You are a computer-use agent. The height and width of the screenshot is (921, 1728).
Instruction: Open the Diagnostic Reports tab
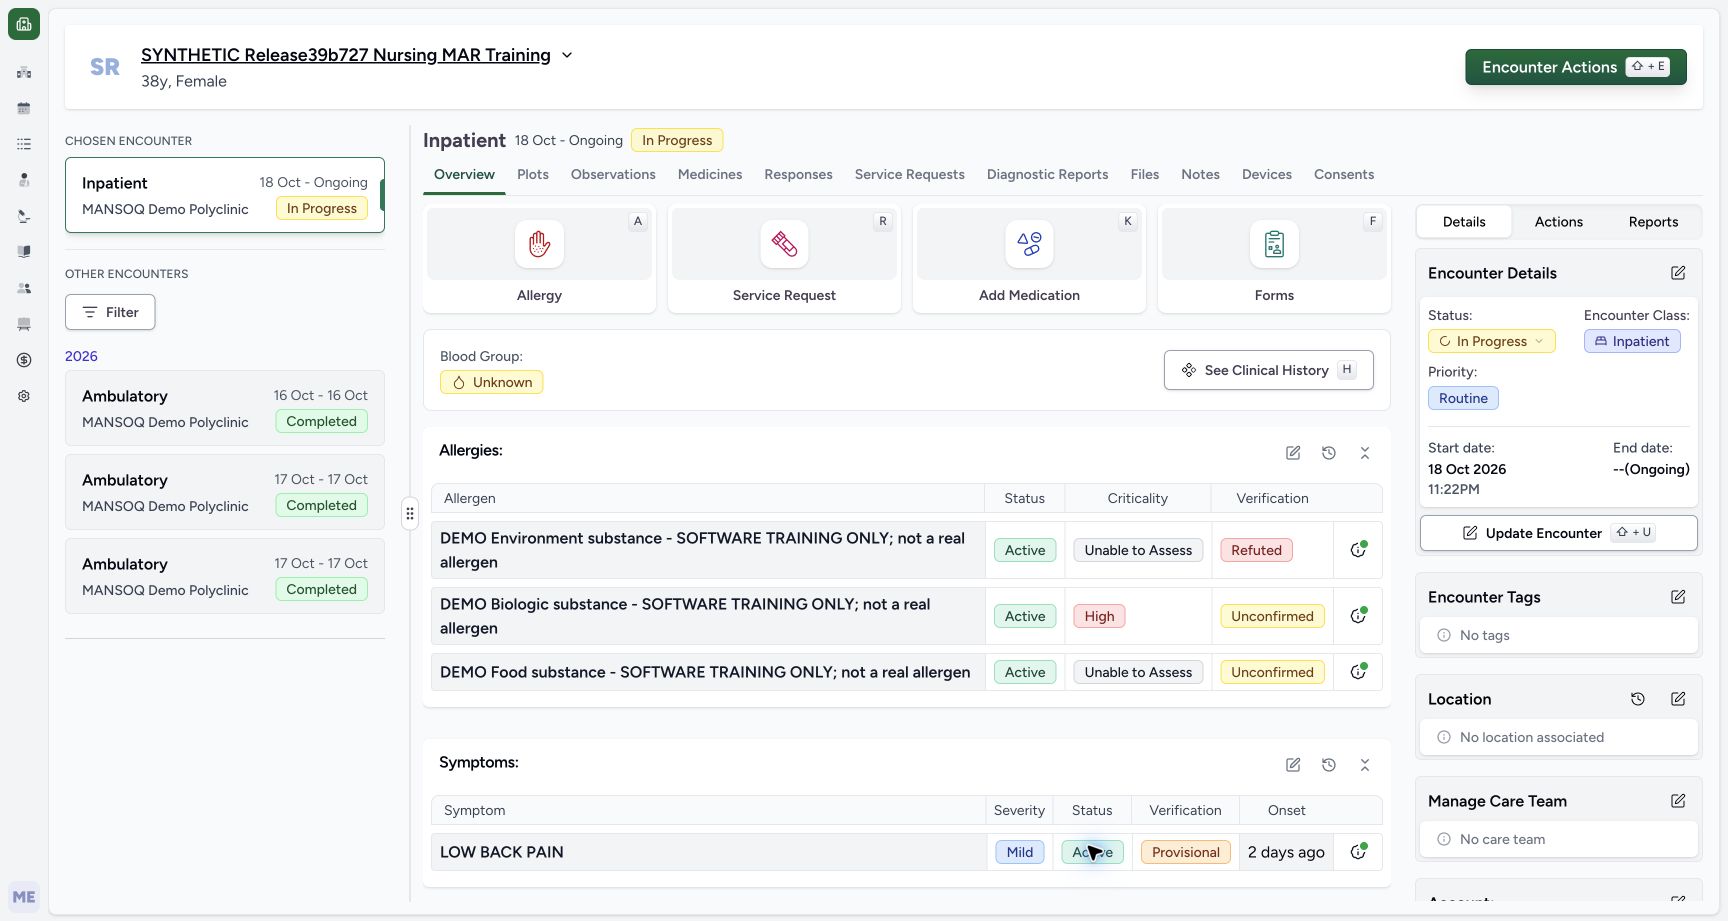(1047, 174)
